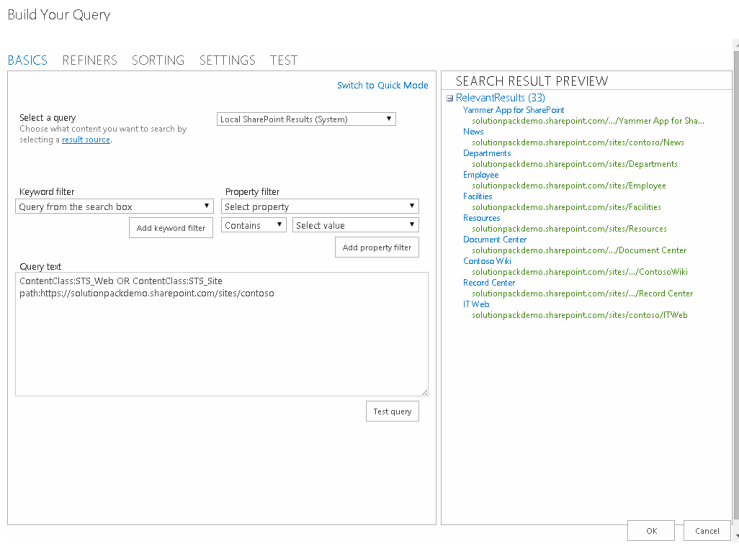Click the .../Yammer App for Sha... URL text
The height and width of the screenshot is (546, 739).
click(x=588, y=121)
